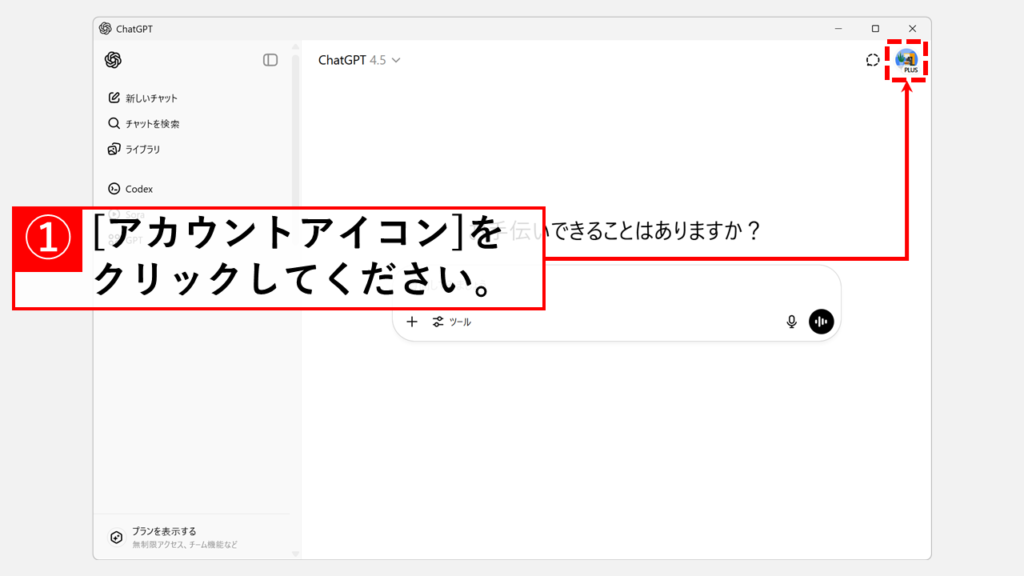Expand the ChatGPT 4.5 model dropdown
Image resolution: width=1024 pixels, height=576 pixels.
click(x=359, y=60)
